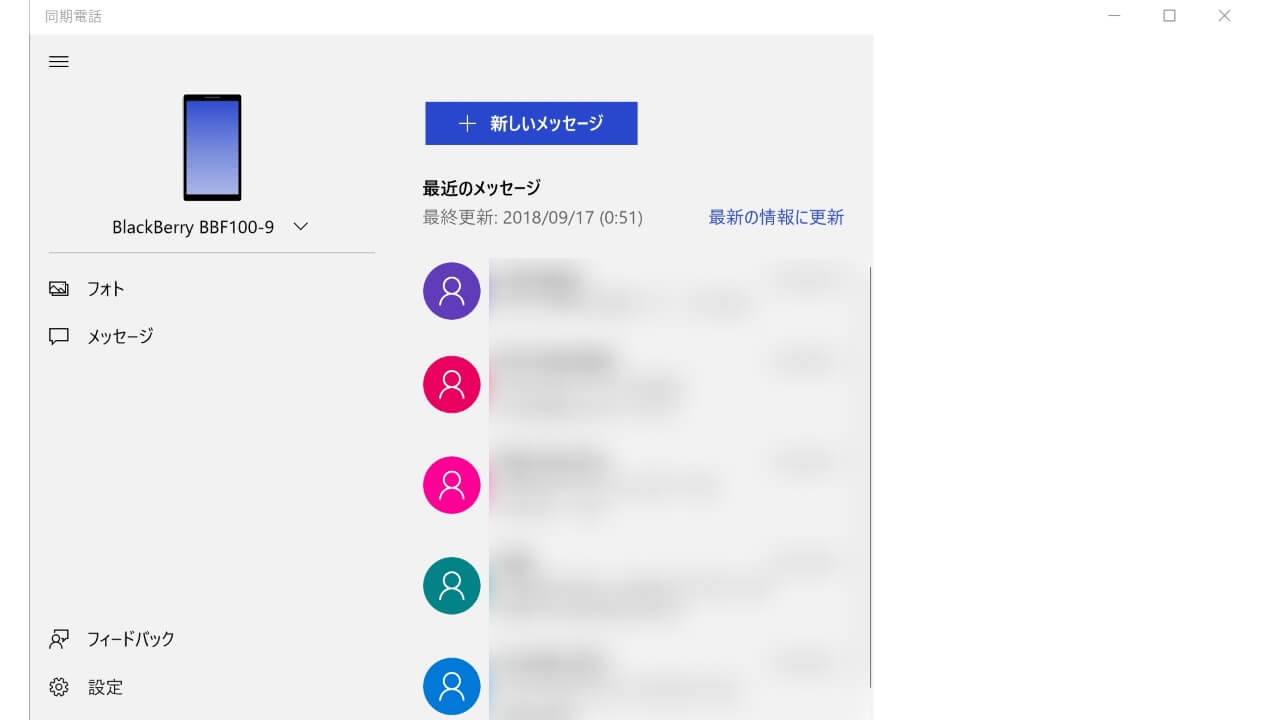Click the phone device image
Image resolution: width=1280 pixels, height=720 pixels.
tap(212, 148)
